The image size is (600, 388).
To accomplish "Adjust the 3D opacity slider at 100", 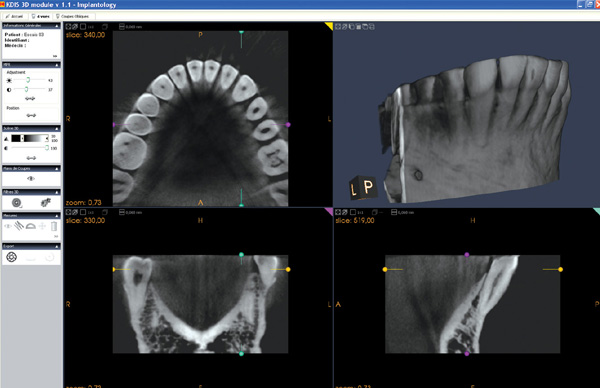I will (47, 148).
